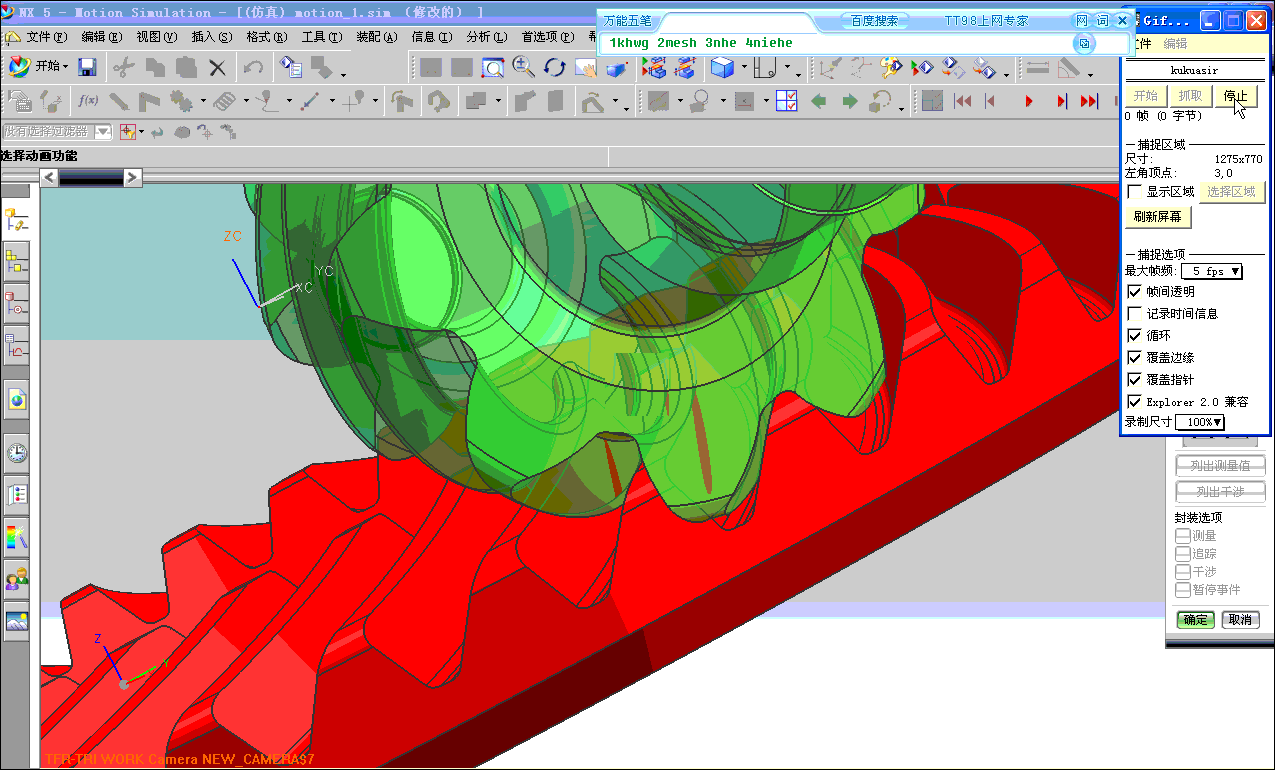
Task: Open the sidebar web browser icon
Action: tap(17, 400)
